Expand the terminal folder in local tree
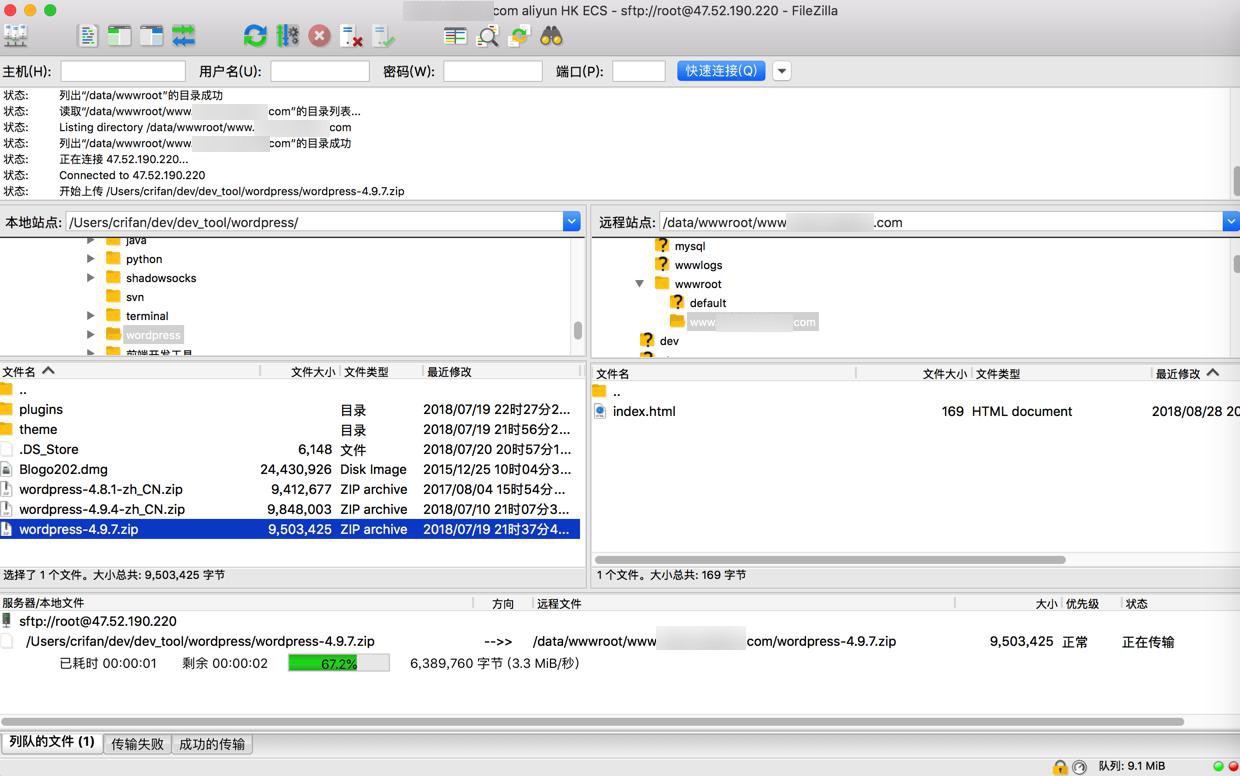 pyautogui.click(x=91, y=316)
